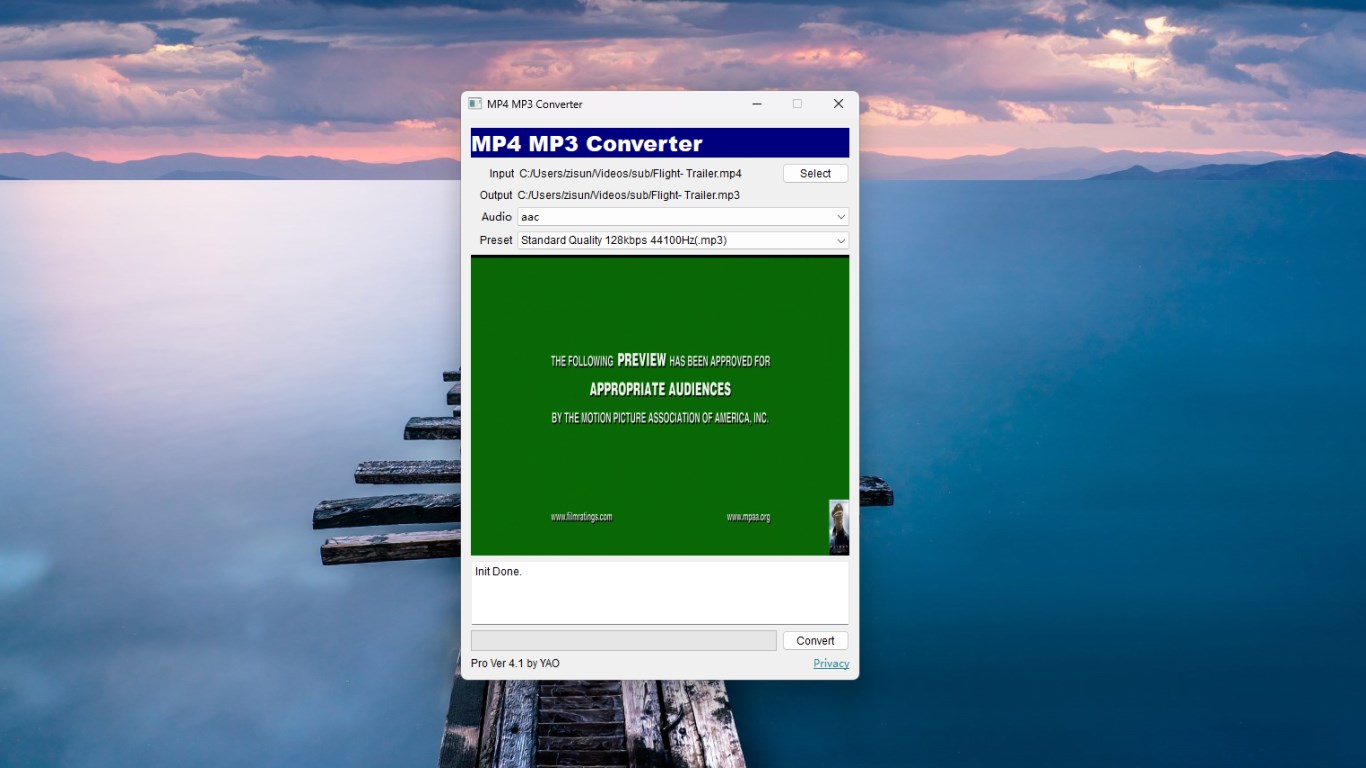Click the MP4 MP3 Converter title-bar app icon

(x=475, y=104)
